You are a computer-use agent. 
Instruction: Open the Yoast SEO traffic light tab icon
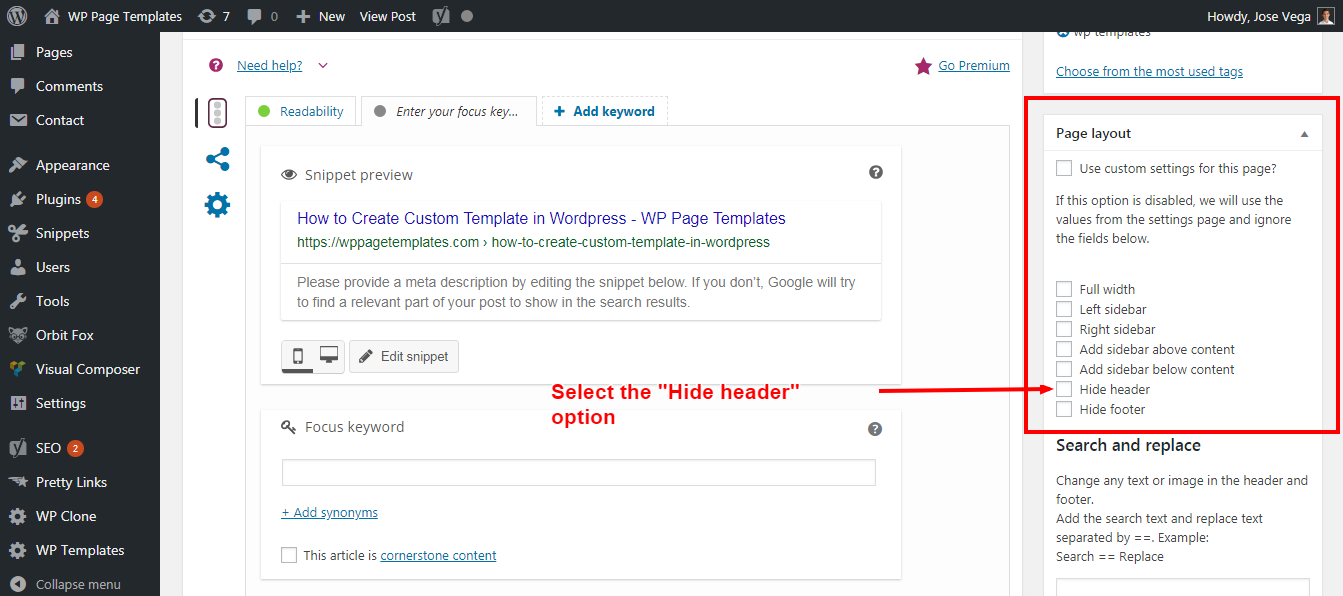click(x=217, y=113)
